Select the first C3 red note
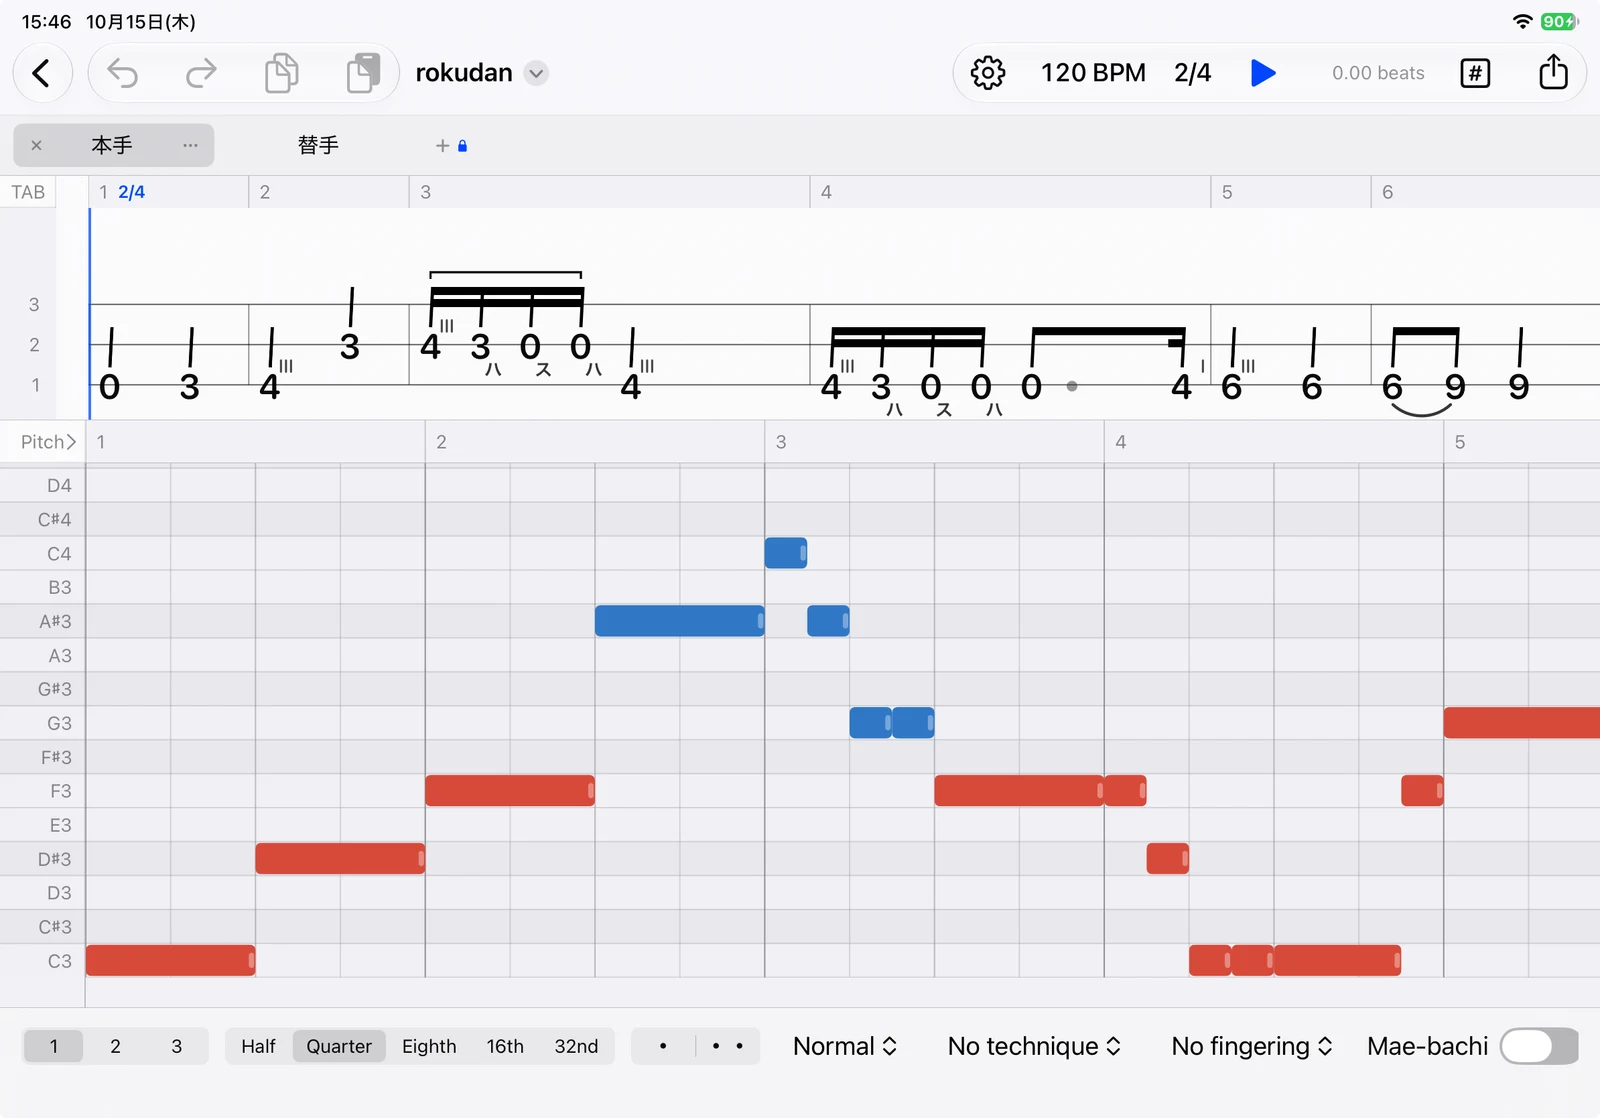This screenshot has width=1600, height=1118. tap(171, 960)
